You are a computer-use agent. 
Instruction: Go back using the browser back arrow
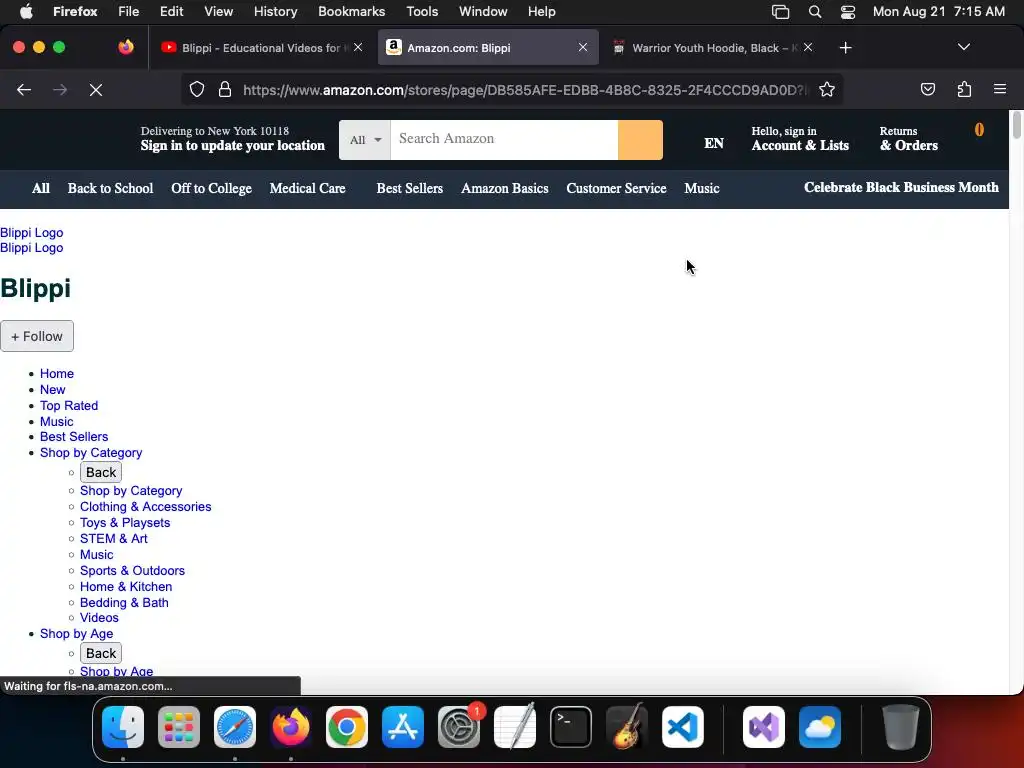(24, 90)
